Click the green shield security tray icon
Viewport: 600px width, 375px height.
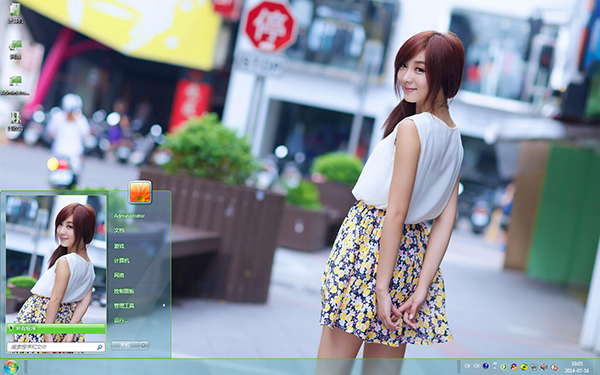504,367
